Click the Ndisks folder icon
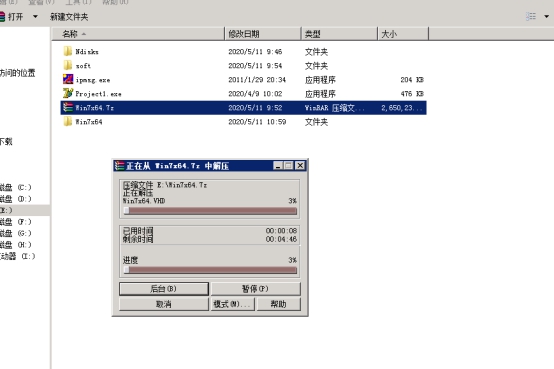554x369 pixels. point(67,51)
